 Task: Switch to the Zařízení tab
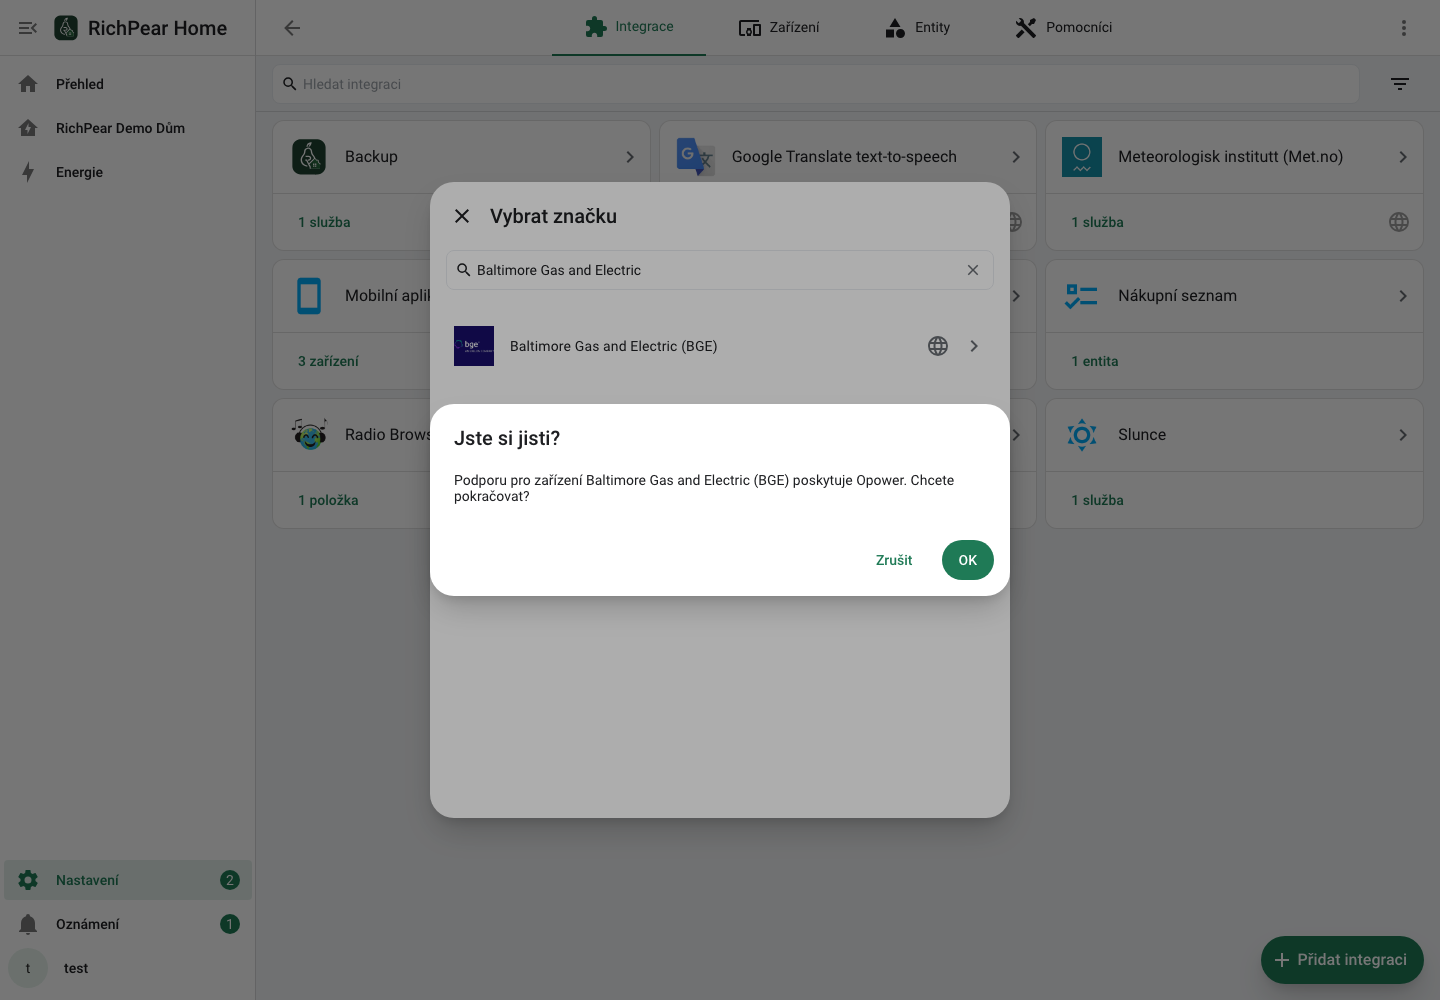point(779,27)
